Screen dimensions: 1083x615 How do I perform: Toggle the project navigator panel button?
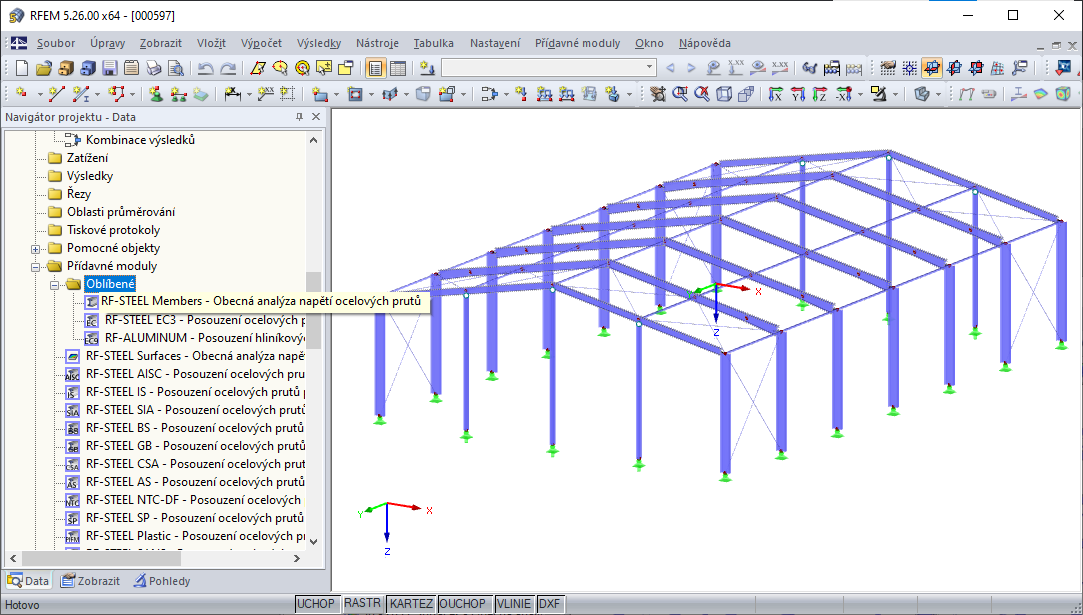pyautogui.click(x=376, y=68)
